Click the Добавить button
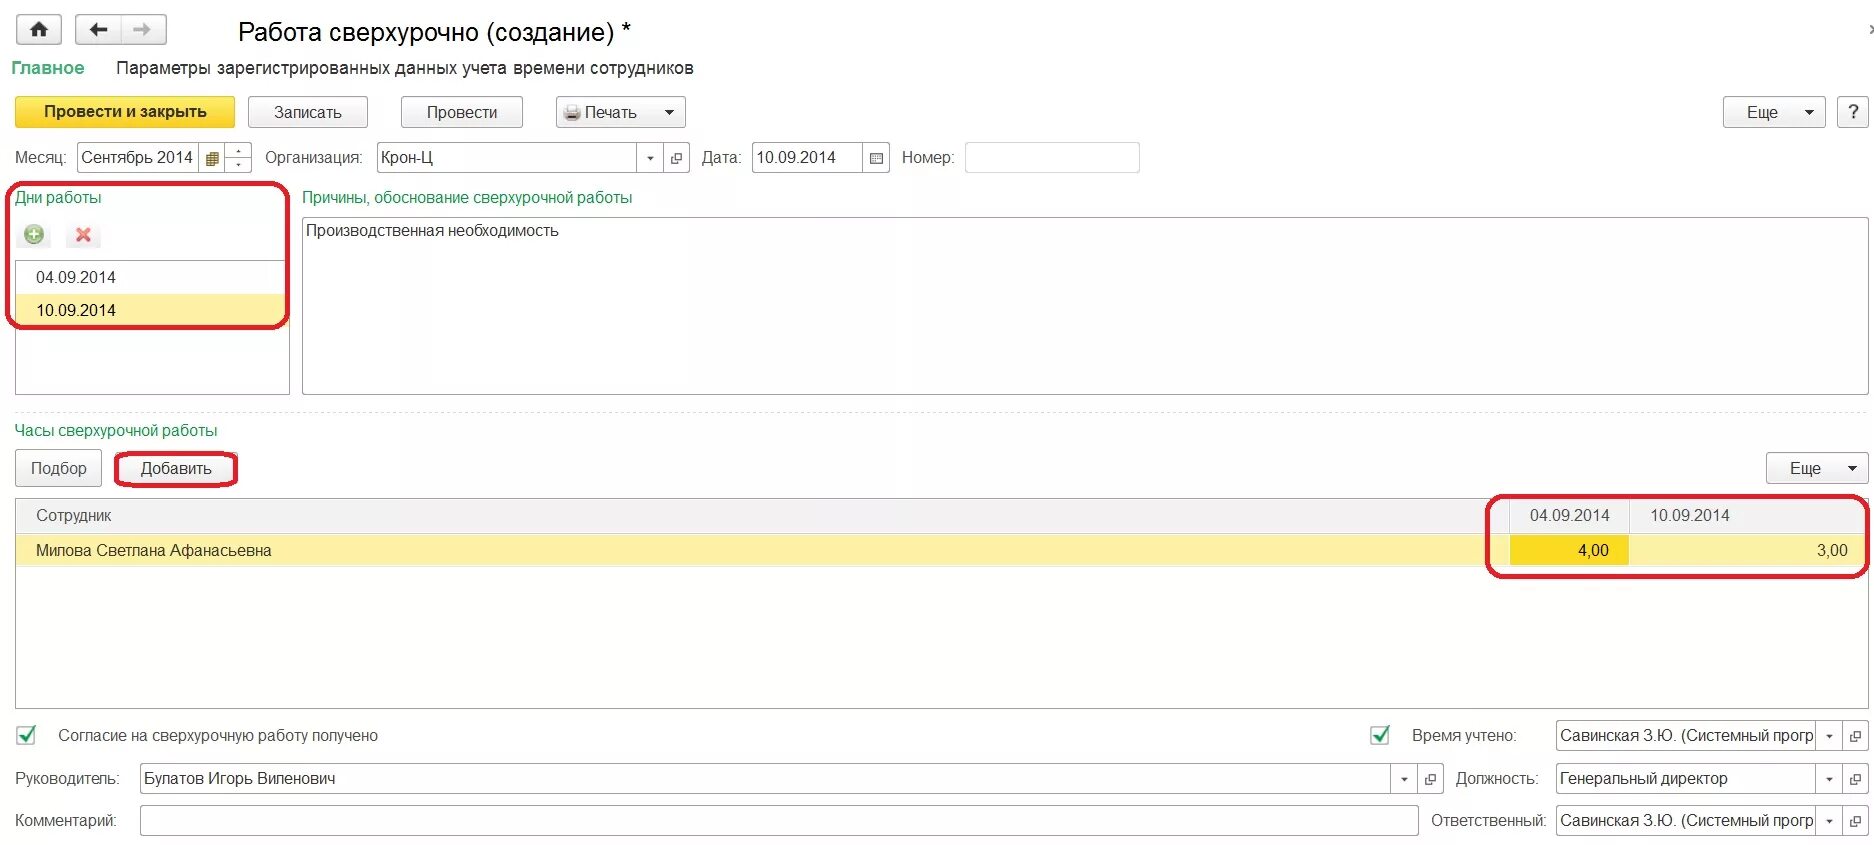This screenshot has height=845, width=1874. click(176, 468)
